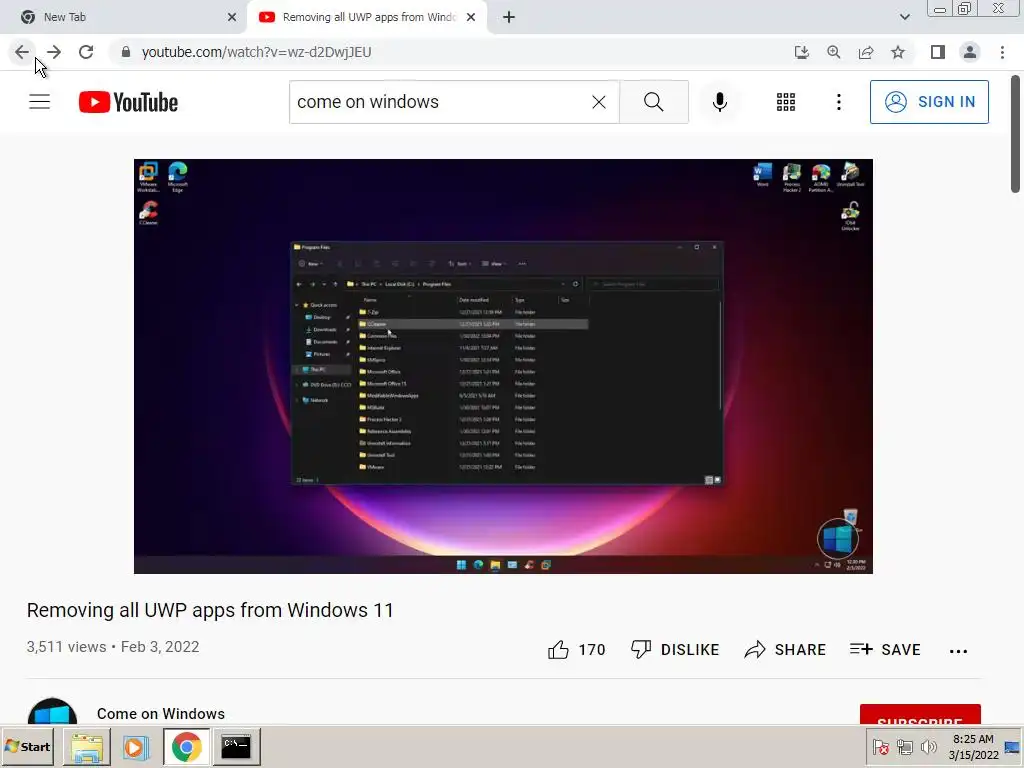Image resolution: width=1024 pixels, height=768 pixels.
Task: Click the 3,511 views date text
Action: [x=113, y=647]
